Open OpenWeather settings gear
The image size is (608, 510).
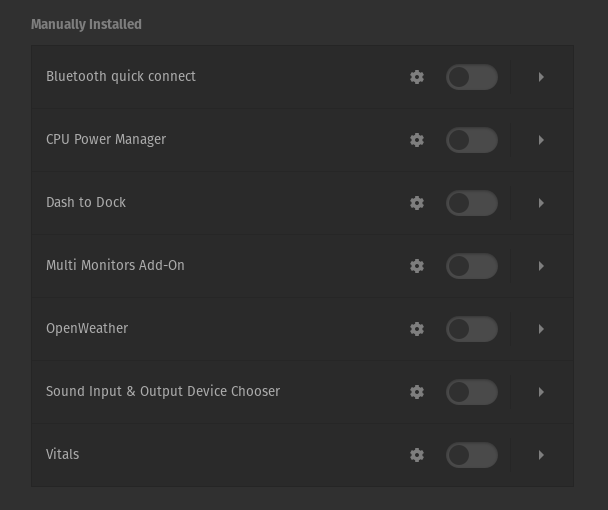coord(417,329)
